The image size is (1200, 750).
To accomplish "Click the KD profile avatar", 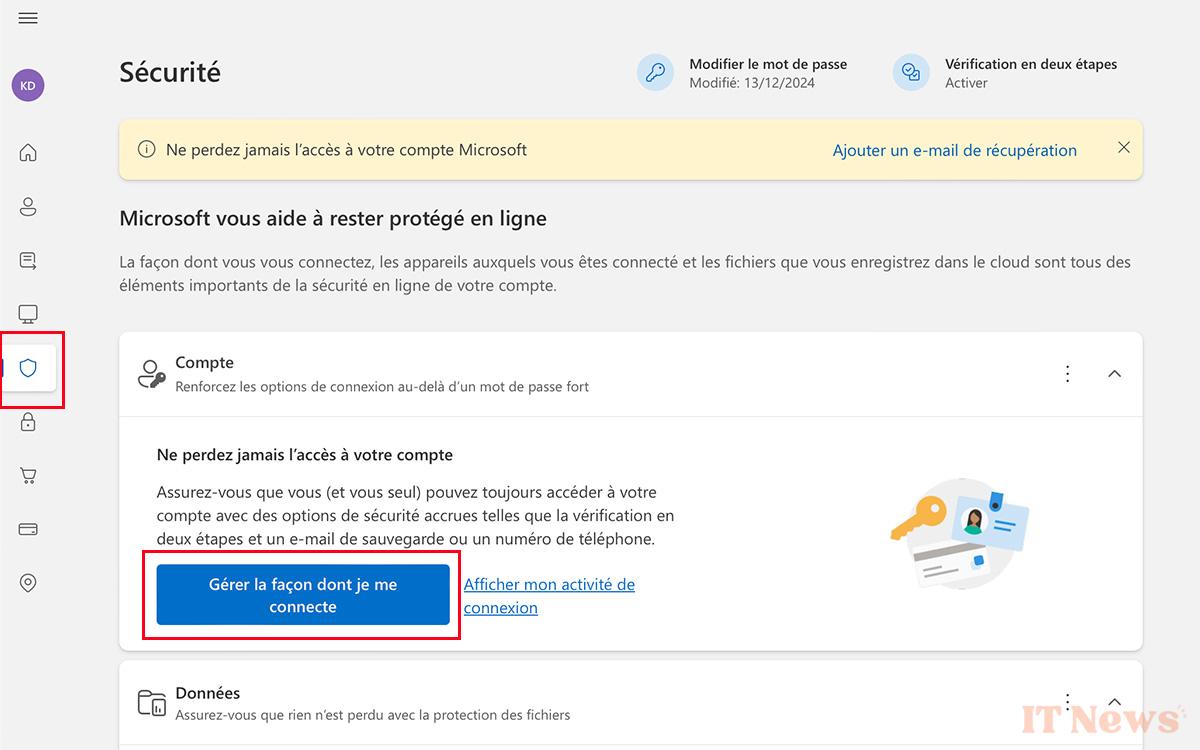I will tap(28, 85).
